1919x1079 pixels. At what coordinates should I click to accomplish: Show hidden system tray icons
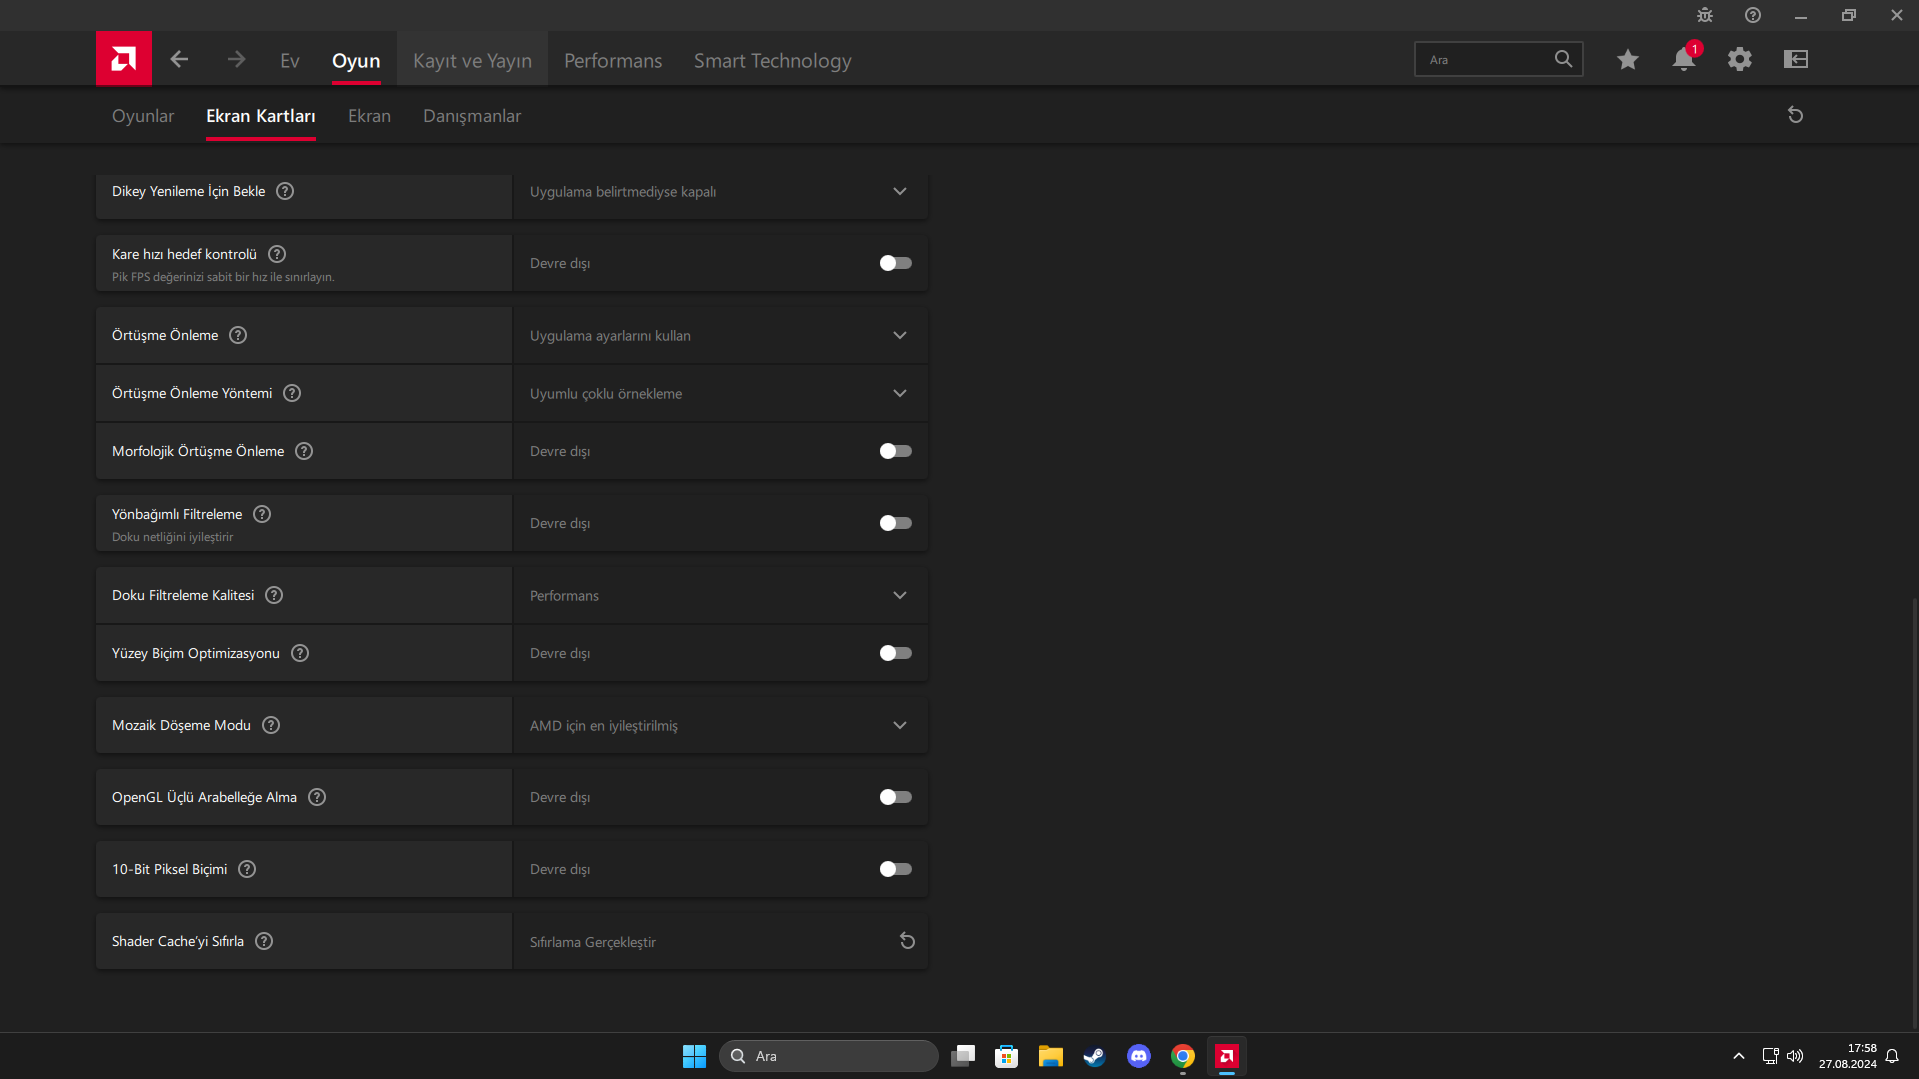1739,1056
